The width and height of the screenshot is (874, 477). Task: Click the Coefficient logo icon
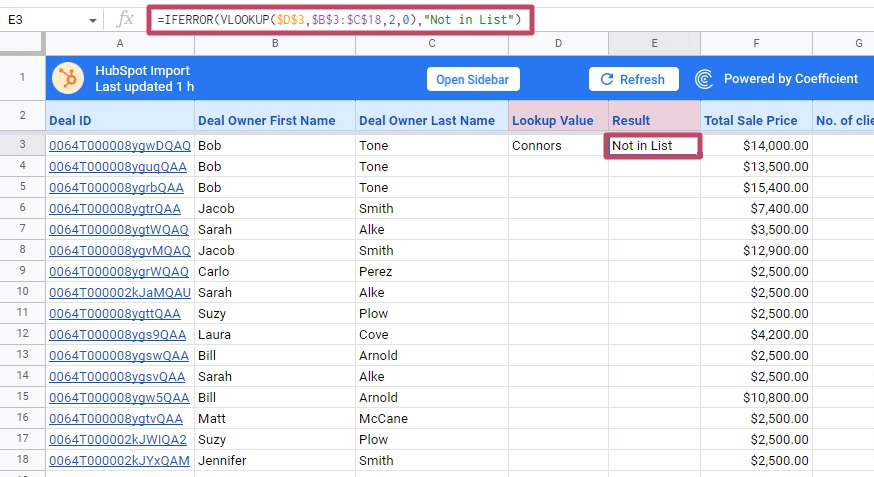[705, 79]
